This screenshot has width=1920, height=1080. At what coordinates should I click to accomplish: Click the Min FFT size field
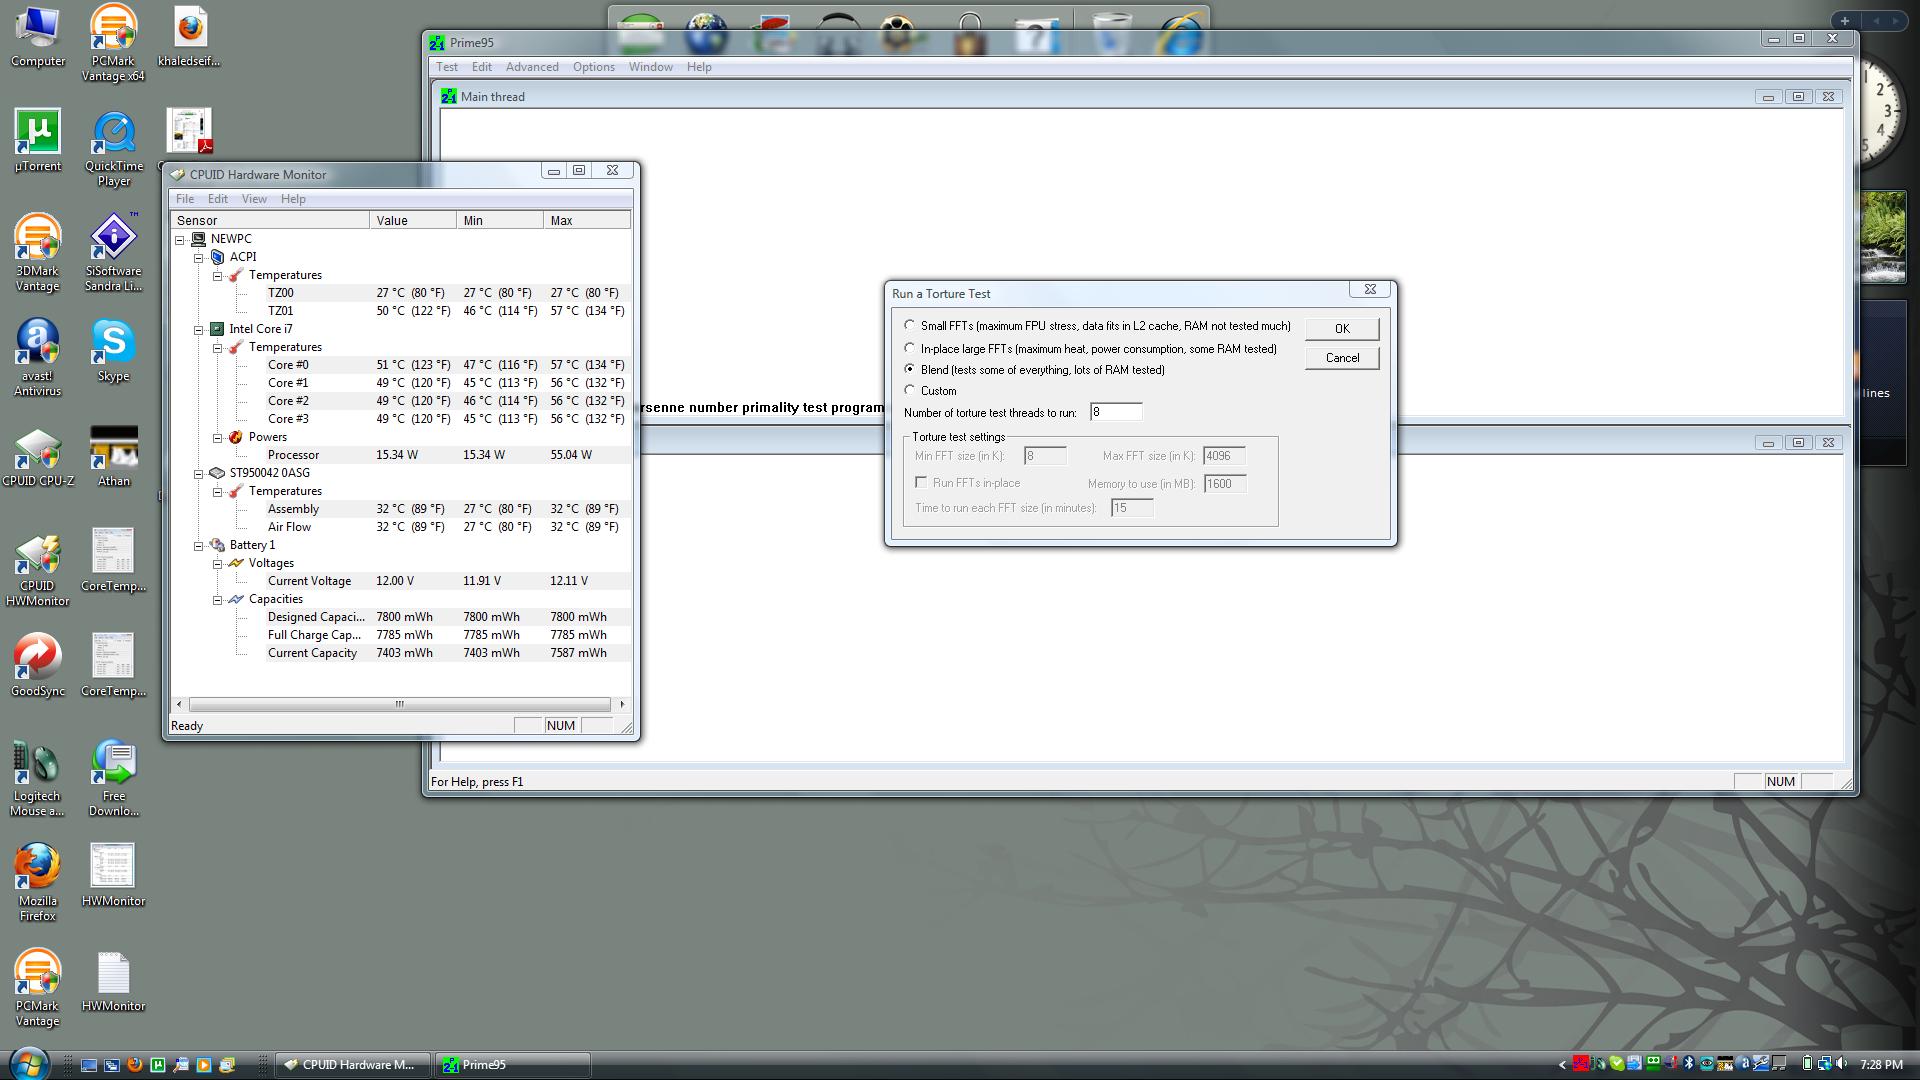coord(1045,456)
